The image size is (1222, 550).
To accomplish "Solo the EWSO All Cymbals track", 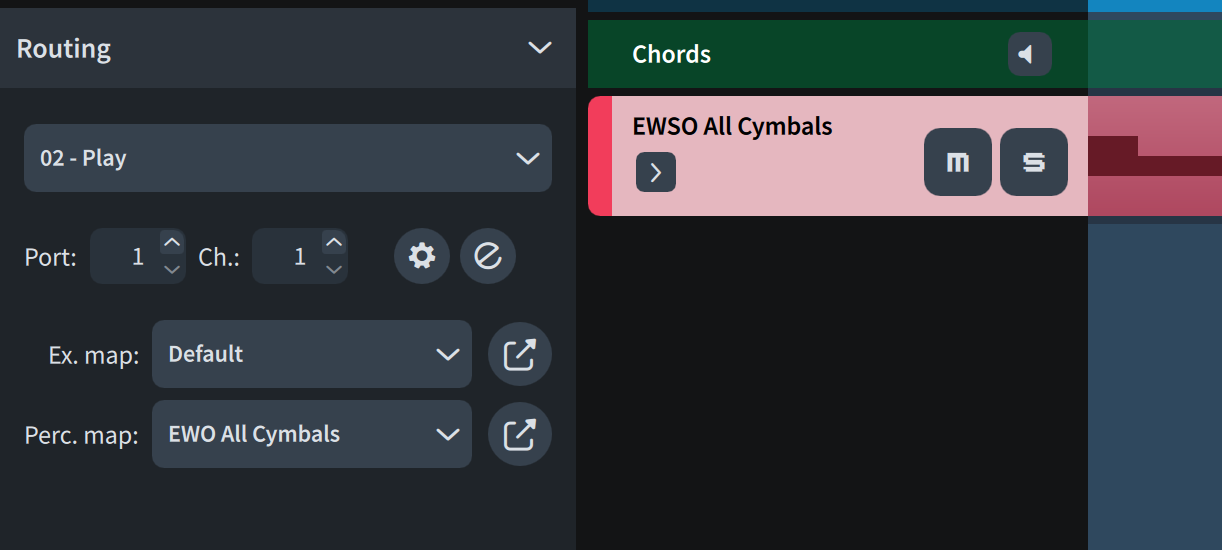I will [1033, 162].
